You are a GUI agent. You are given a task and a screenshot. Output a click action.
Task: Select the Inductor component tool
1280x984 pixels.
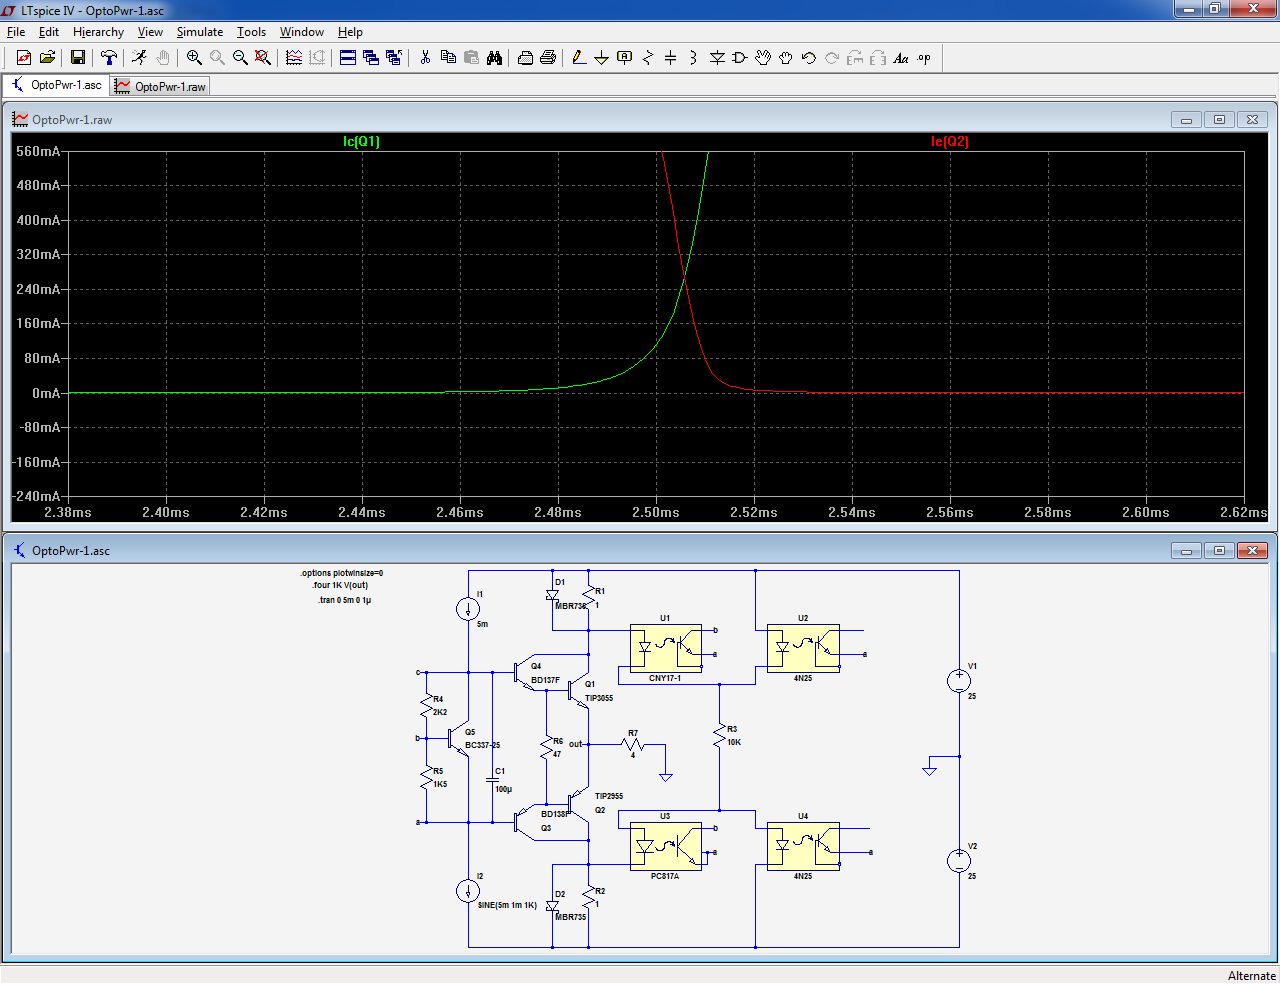click(694, 58)
